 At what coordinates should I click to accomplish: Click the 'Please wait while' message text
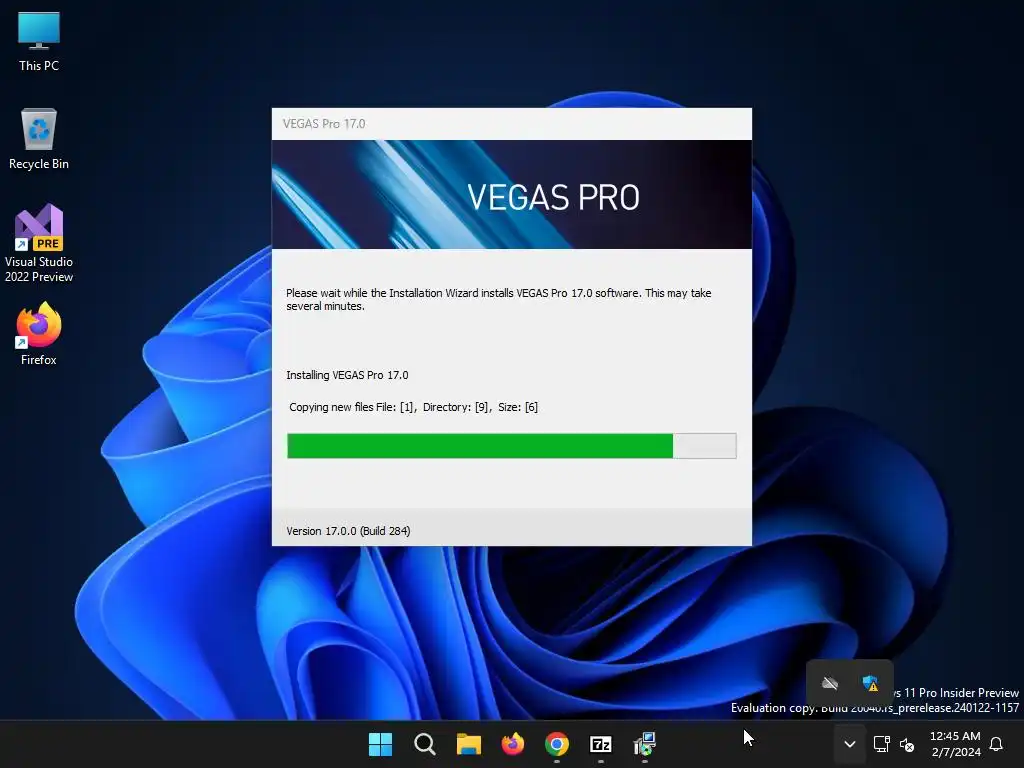499,300
